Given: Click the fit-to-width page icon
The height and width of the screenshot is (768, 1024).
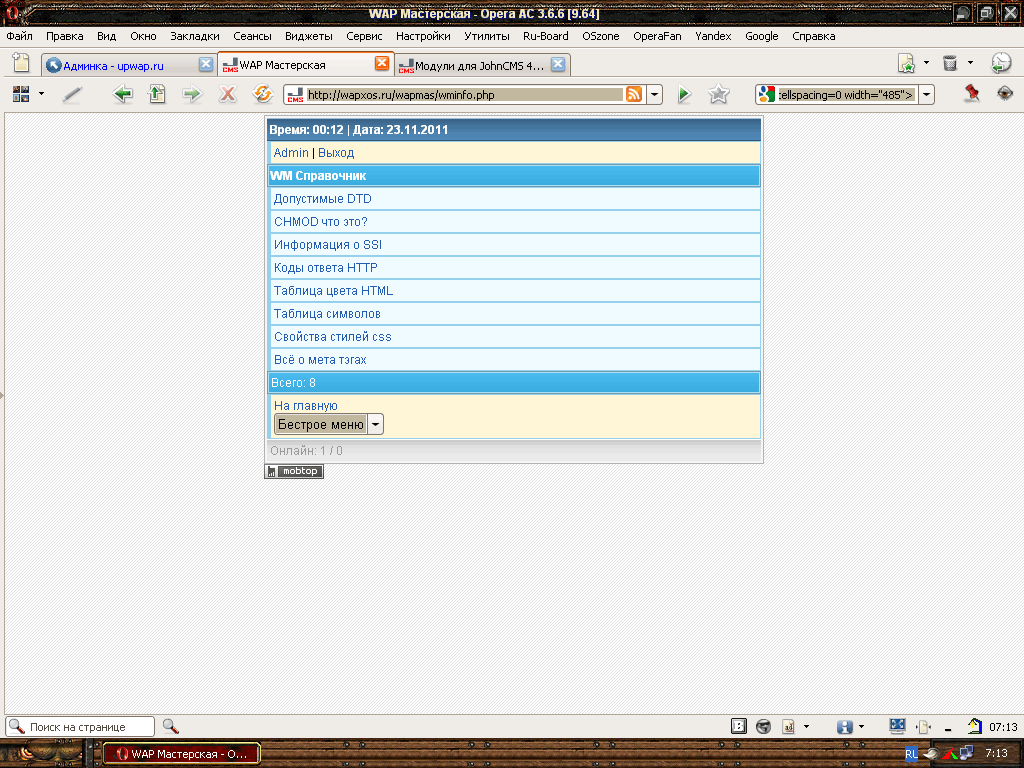Looking at the screenshot, I should 923,726.
